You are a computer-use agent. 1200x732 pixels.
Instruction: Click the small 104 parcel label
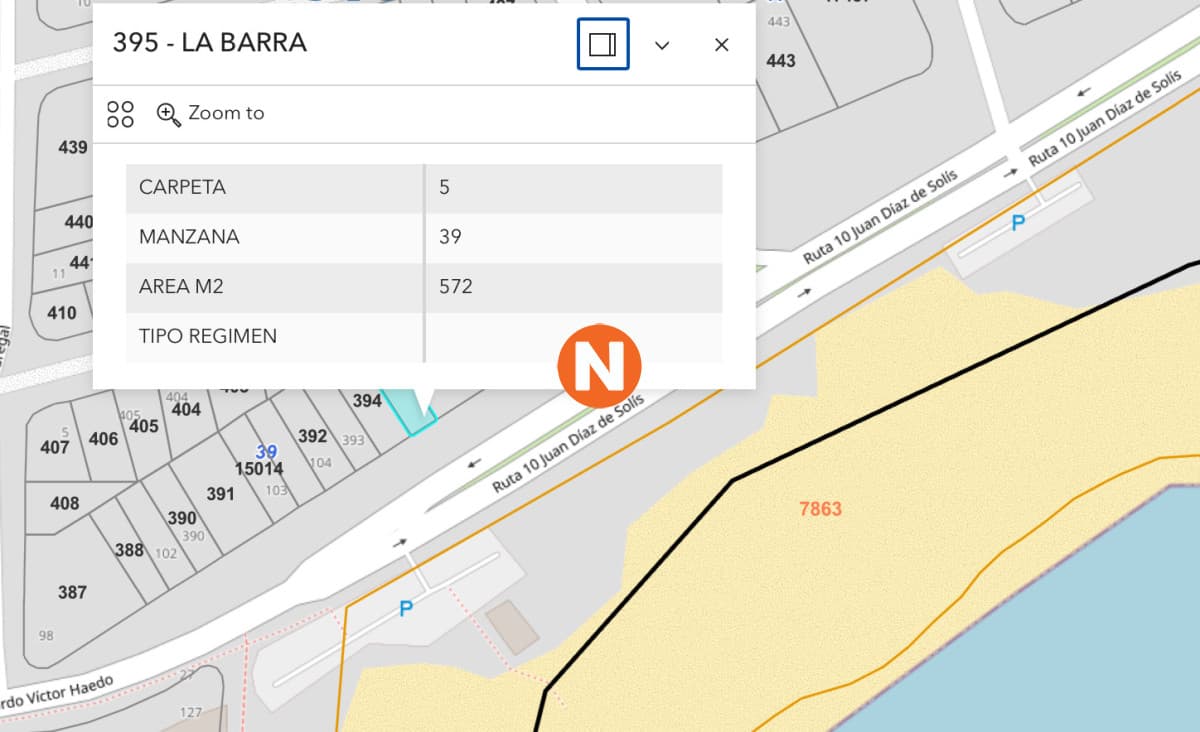[321, 463]
